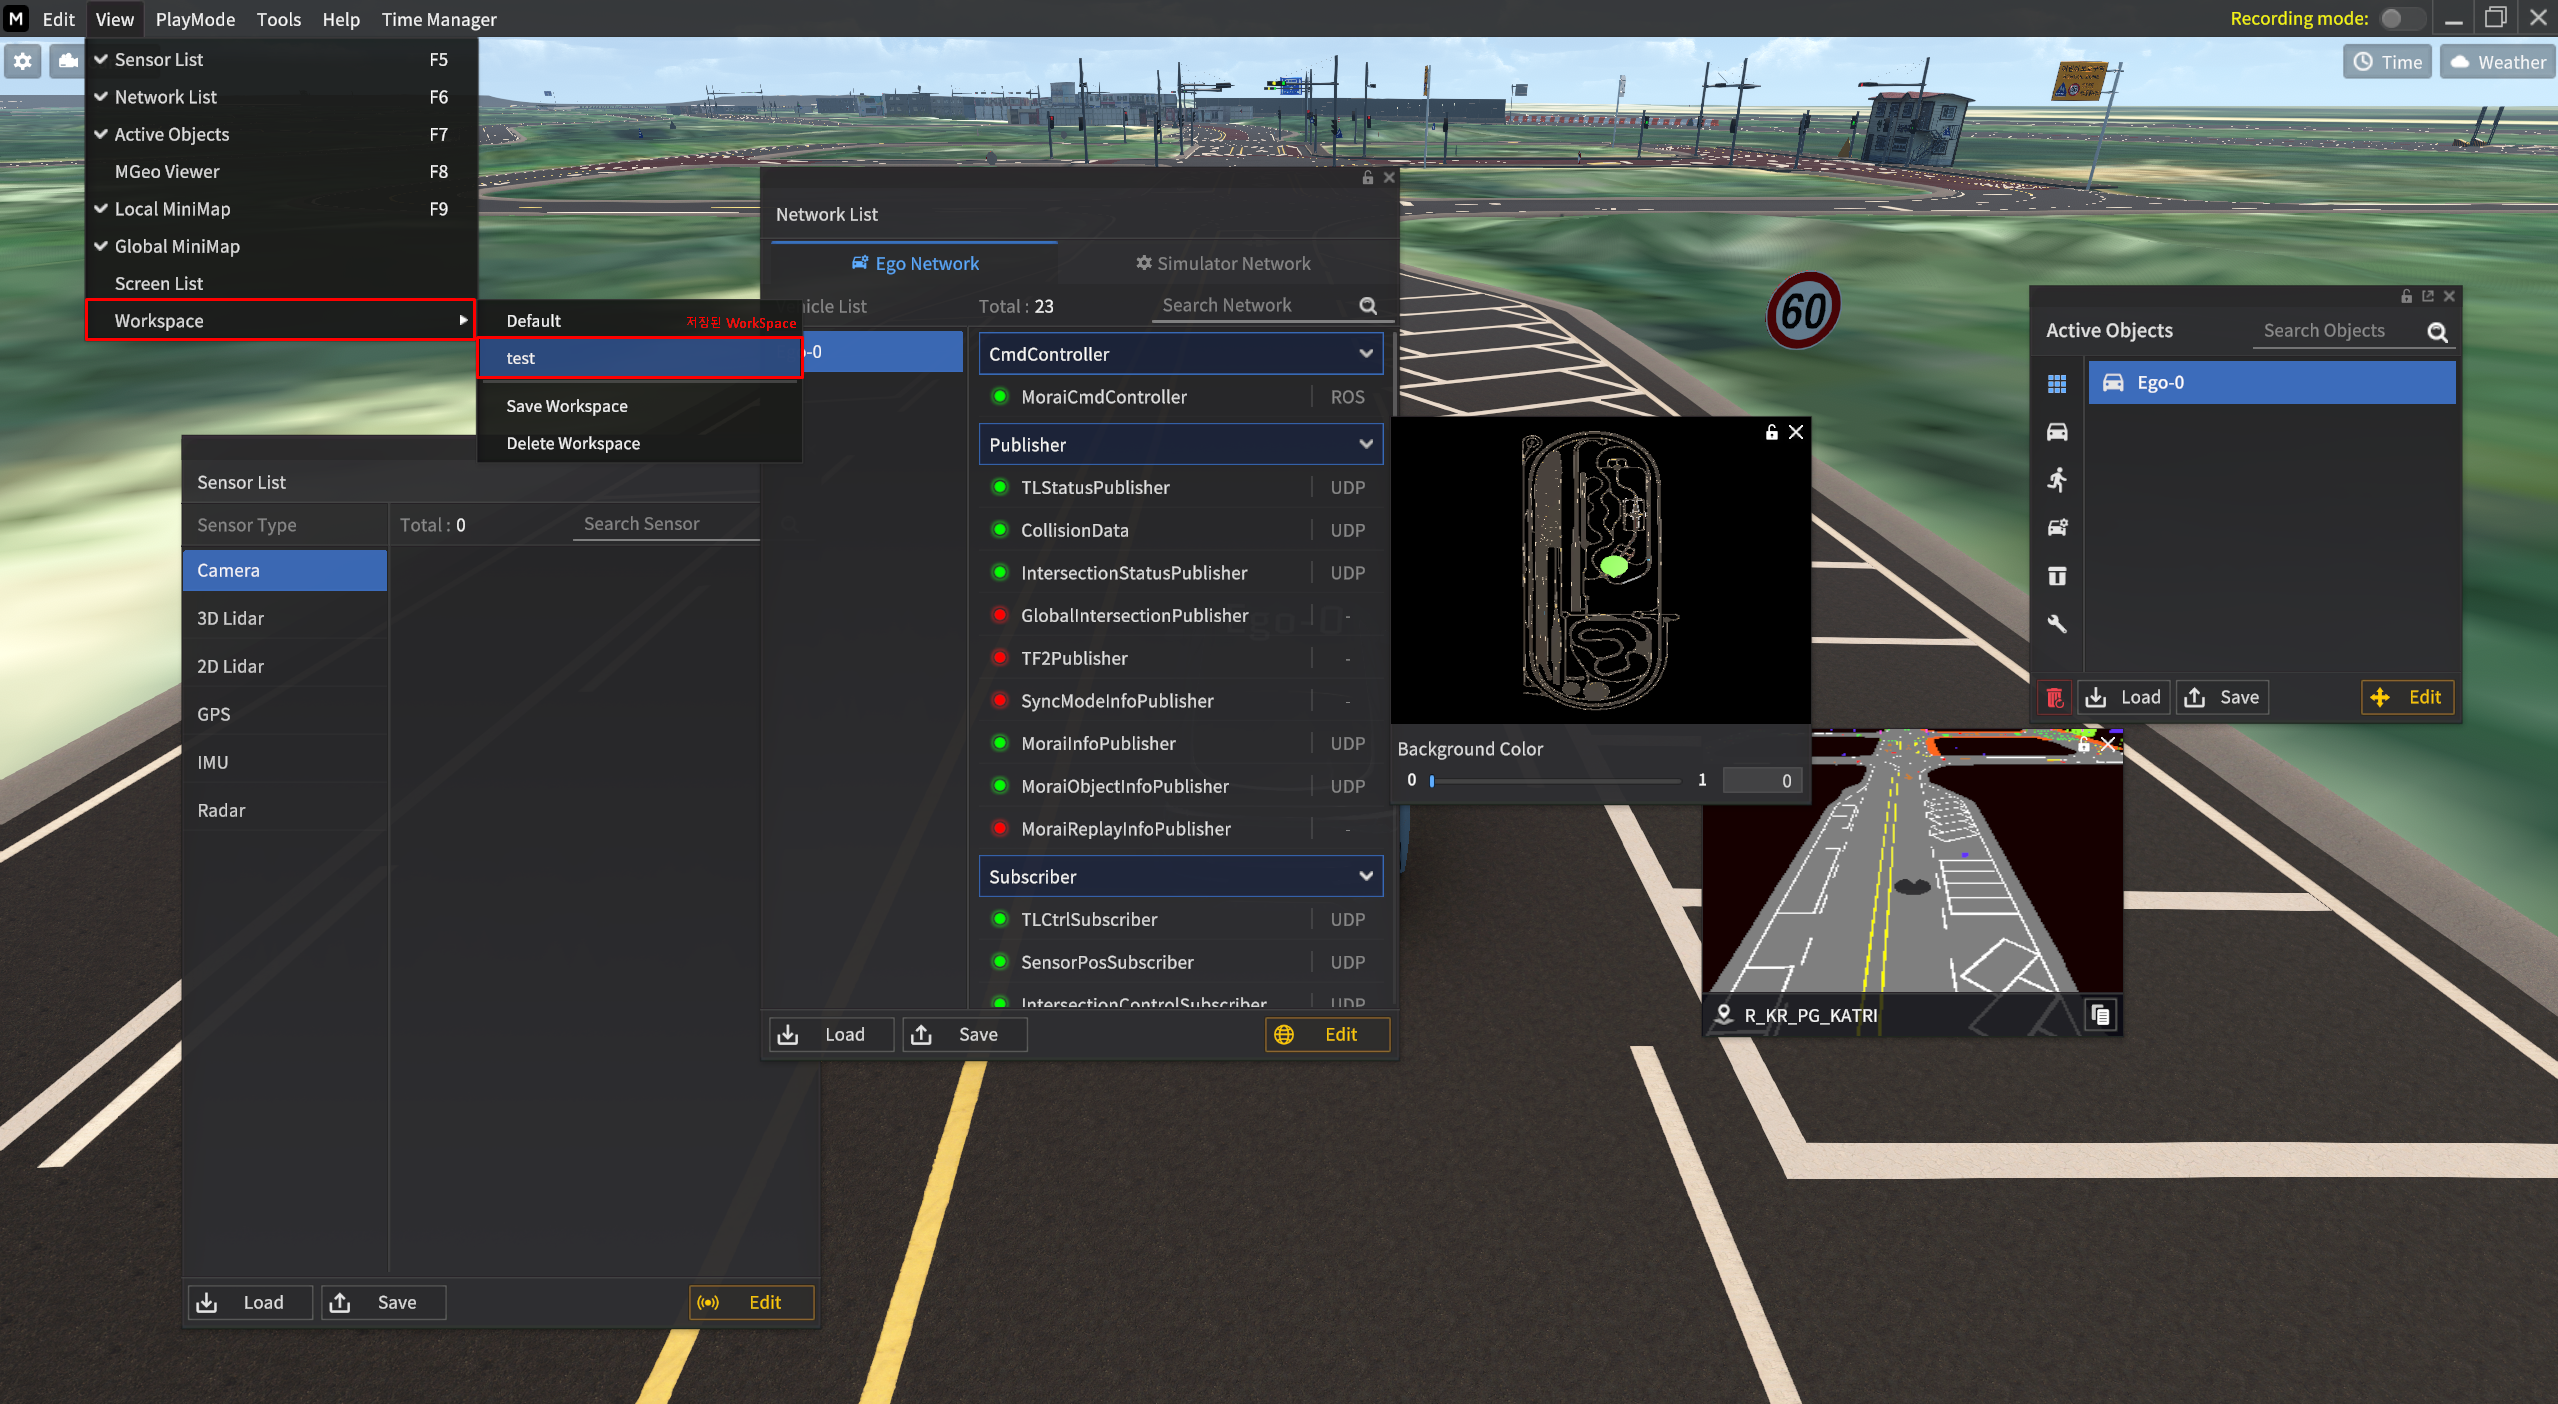This screenshot has width=2558, height=1404.
Task: Collapse the Publisher section
Action: [1365, 445]
